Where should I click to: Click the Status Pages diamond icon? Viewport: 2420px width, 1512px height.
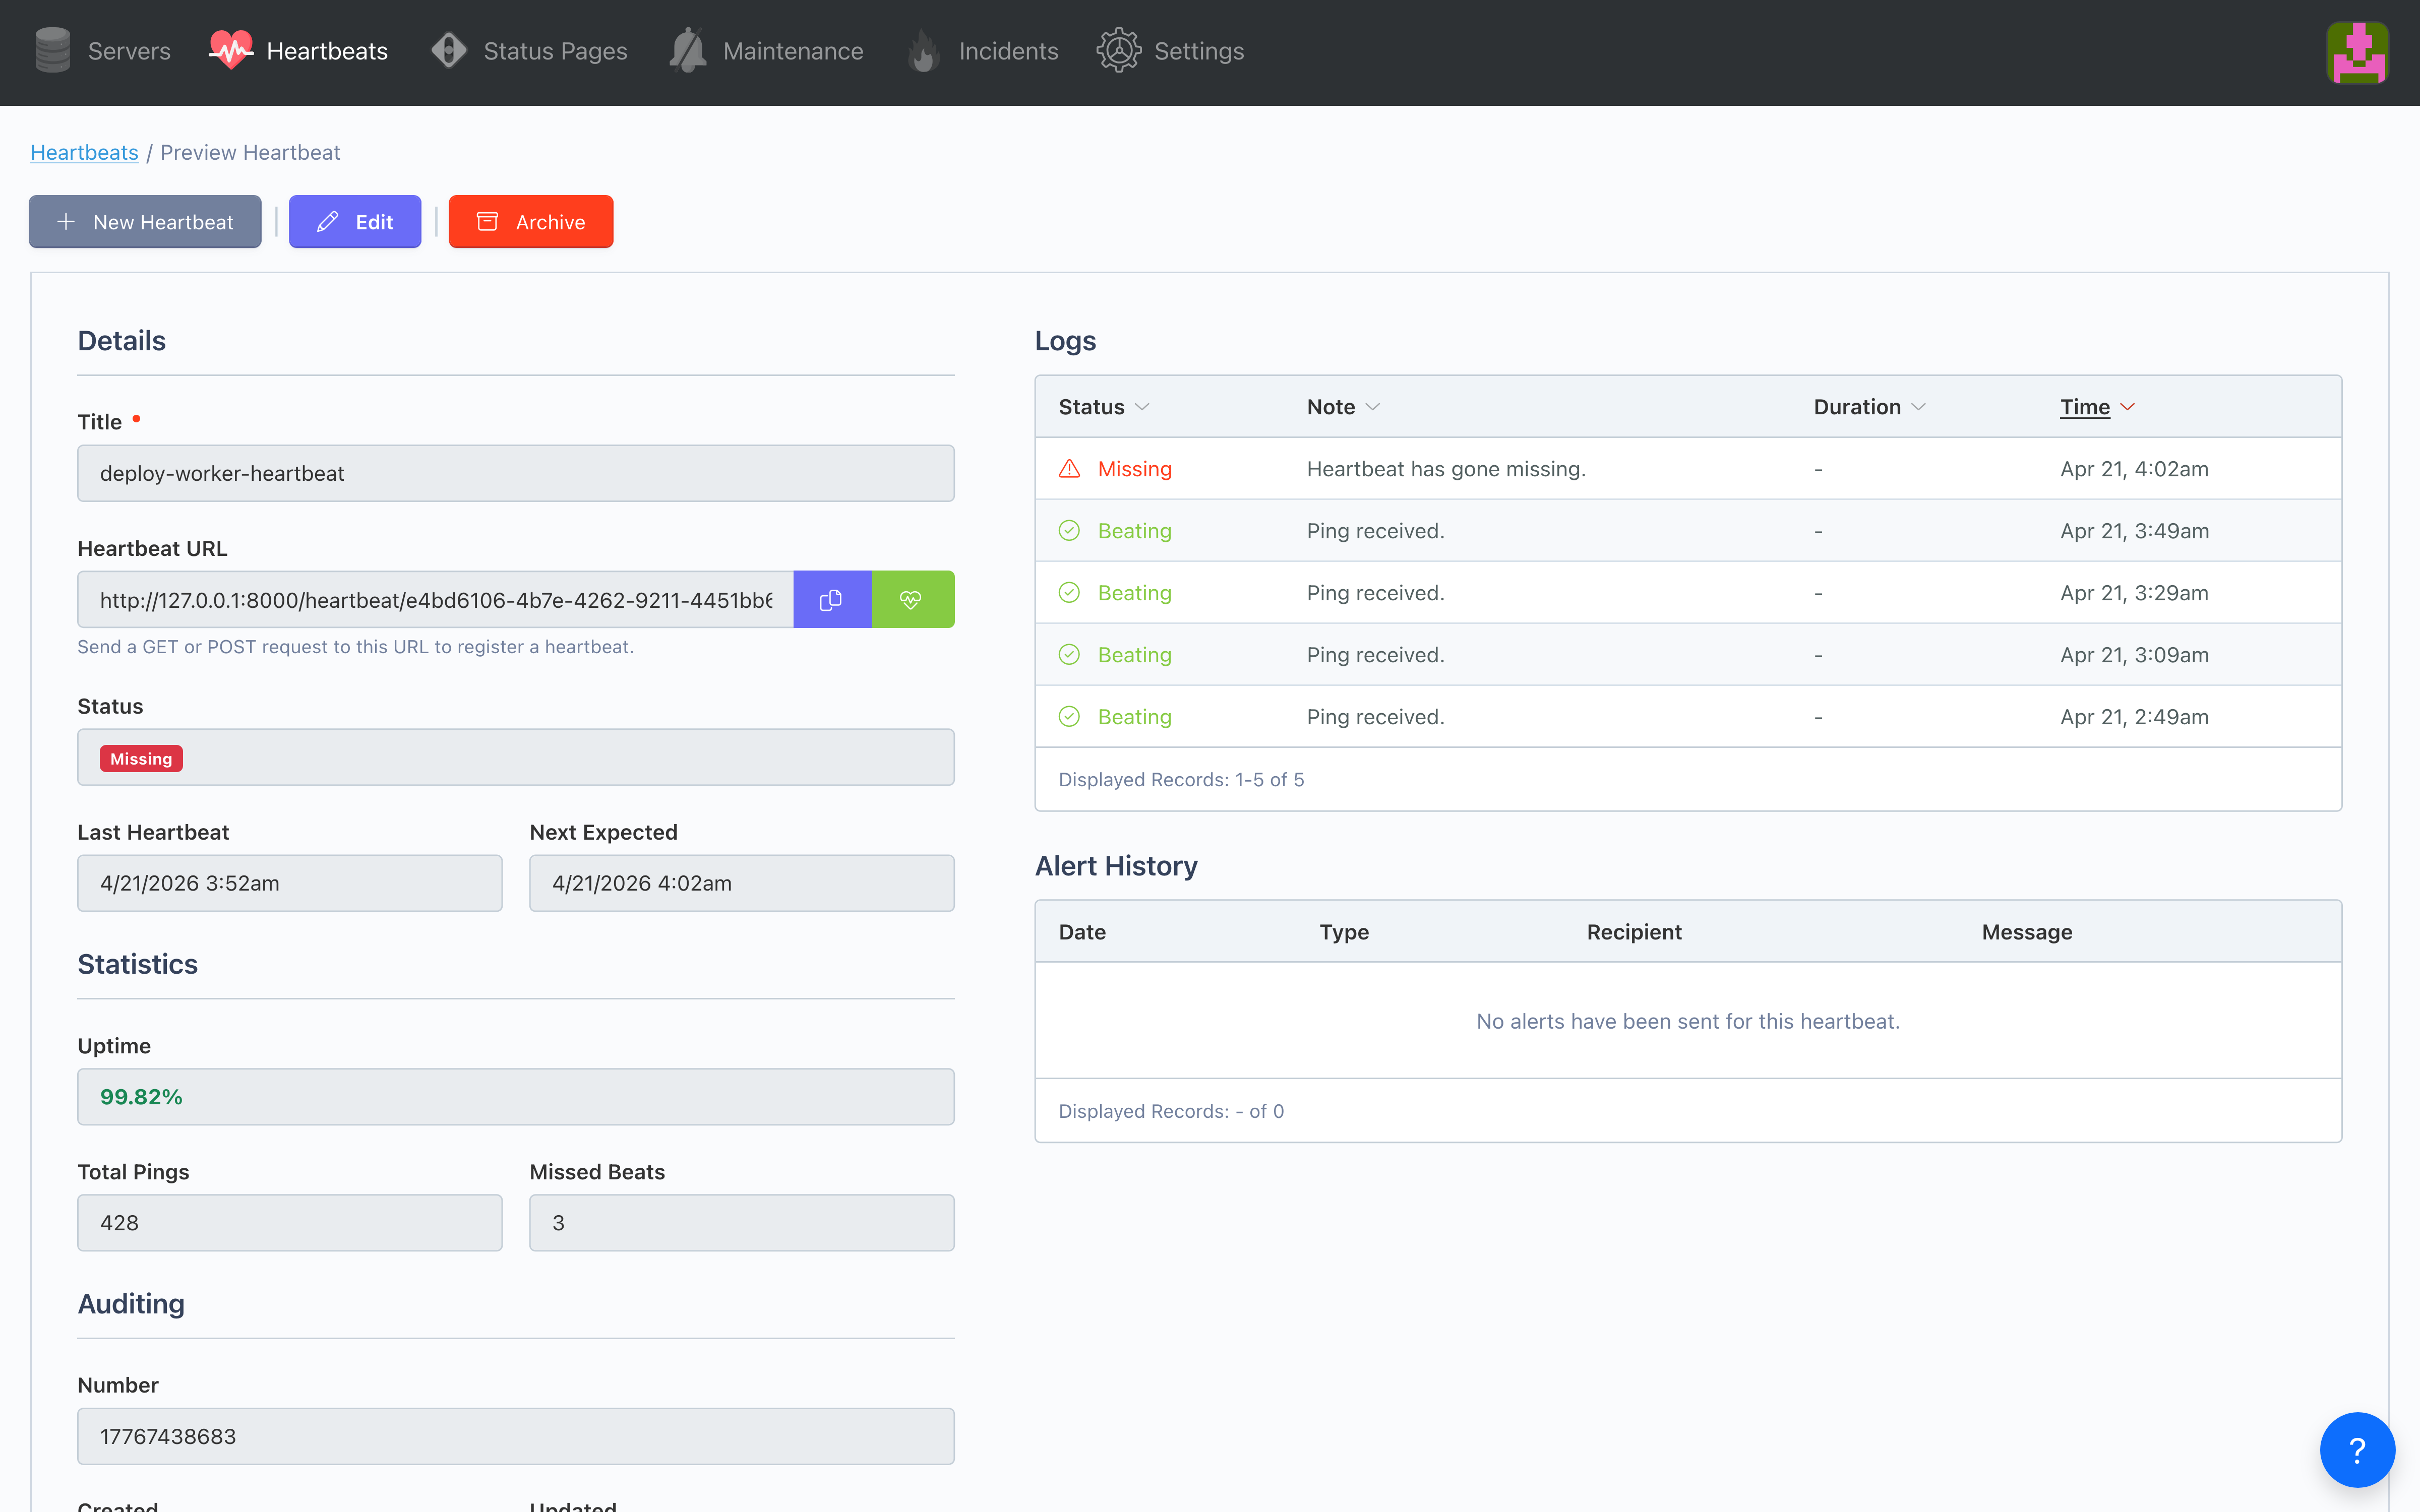click(449, 50)
